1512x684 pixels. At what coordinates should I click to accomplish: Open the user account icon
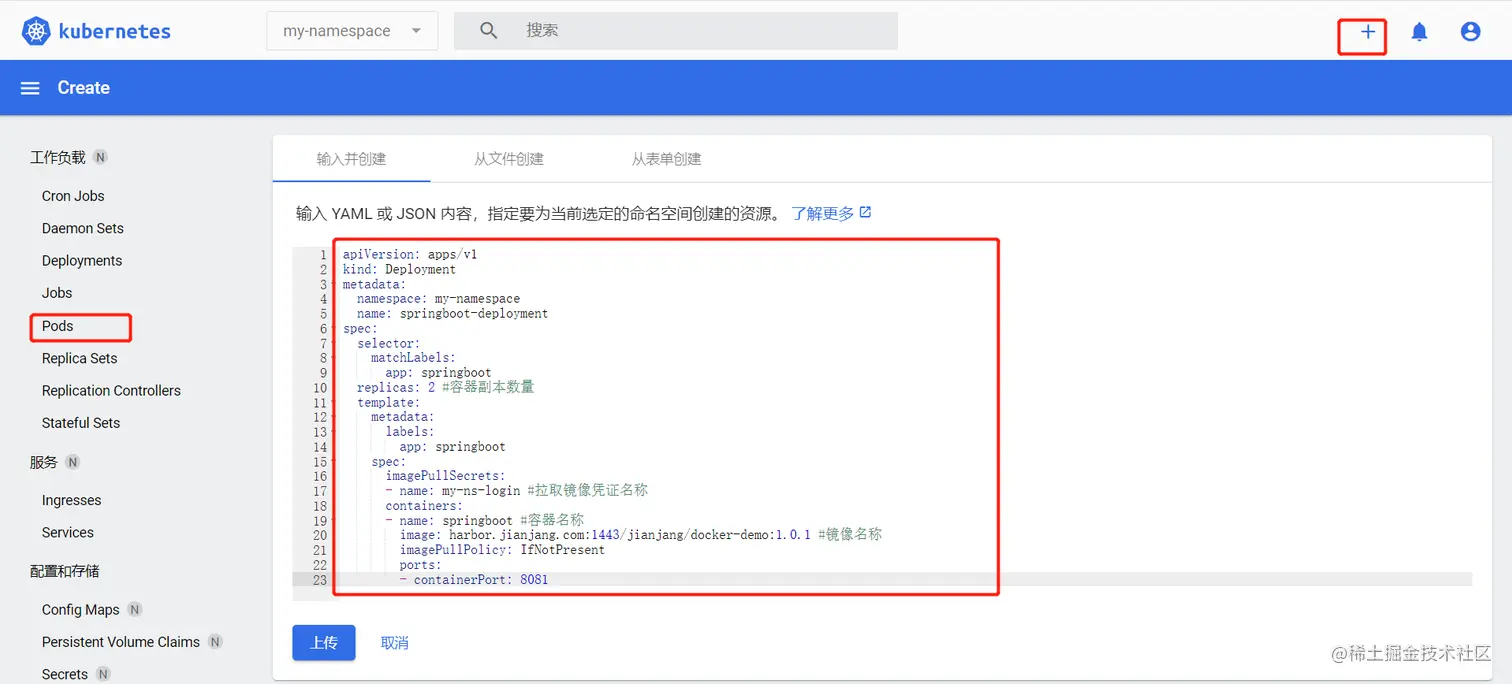[1470, 32]
